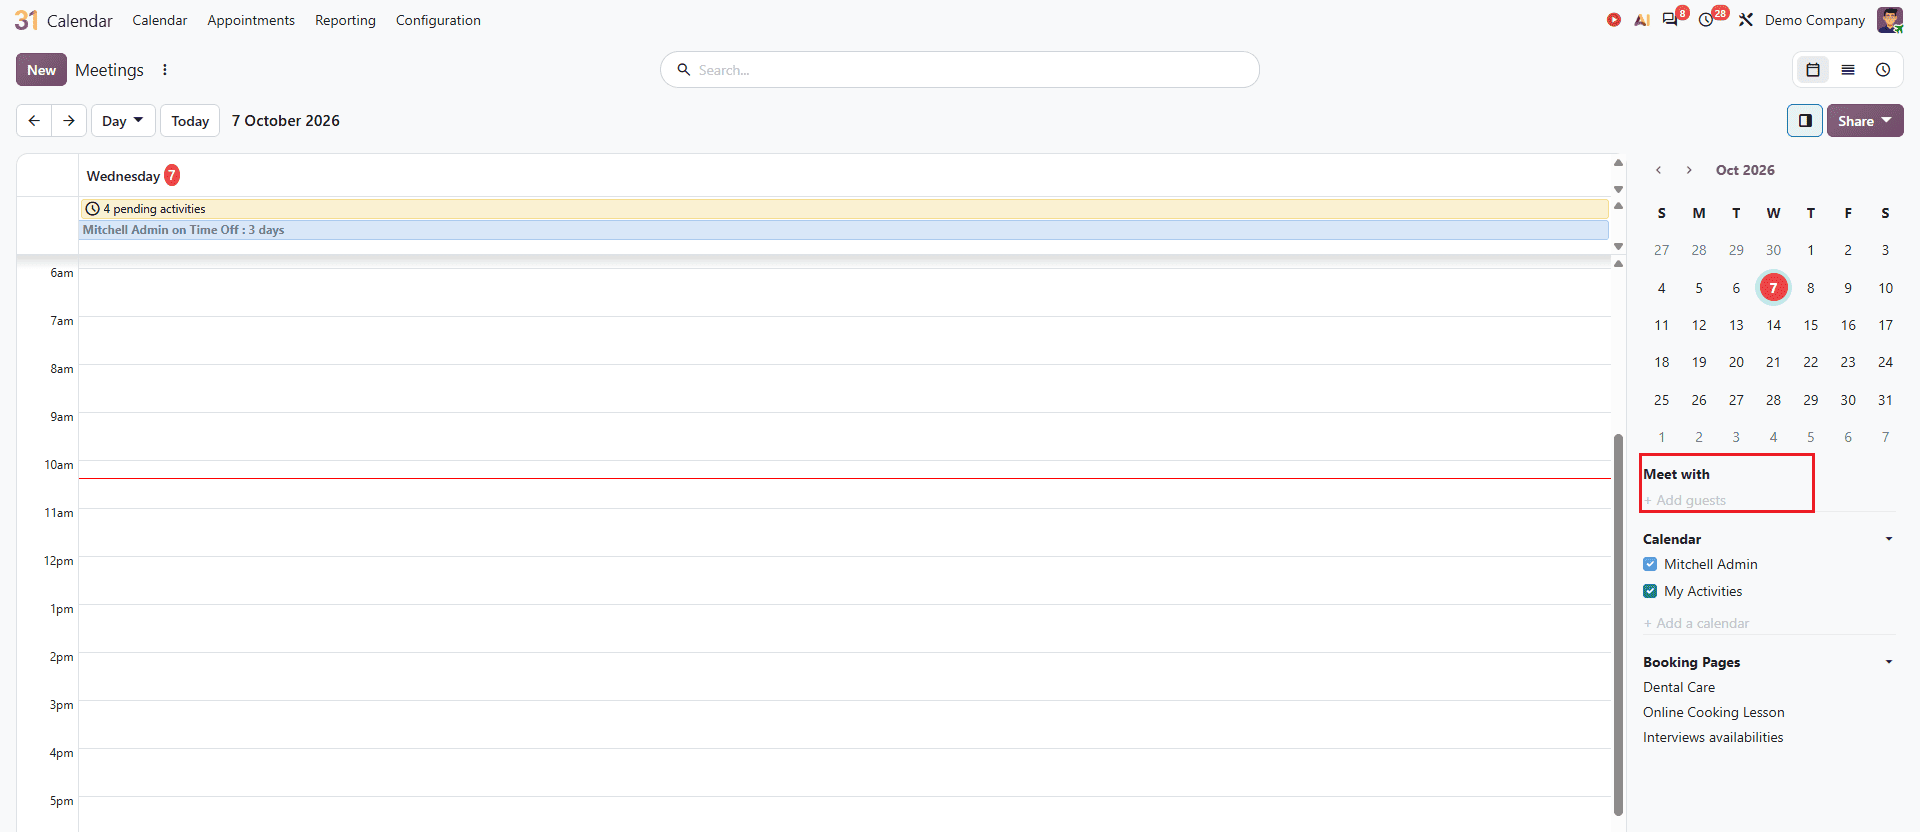Select 15 in the mini calendar
This screenshot has height=832, width=1920.
click(1811, 325)
